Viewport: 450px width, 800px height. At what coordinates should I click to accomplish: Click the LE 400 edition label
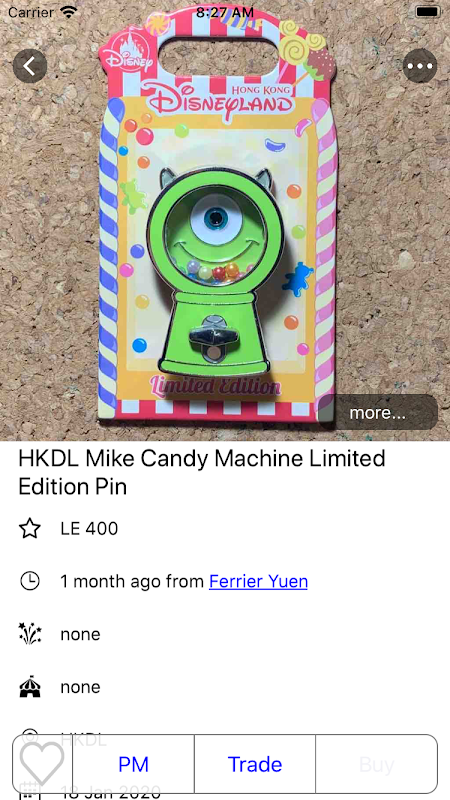coord(89,529)
